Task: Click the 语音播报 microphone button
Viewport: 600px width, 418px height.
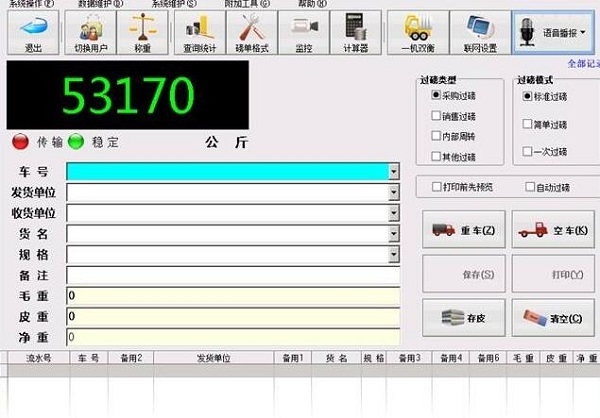Action: (553, 33)
